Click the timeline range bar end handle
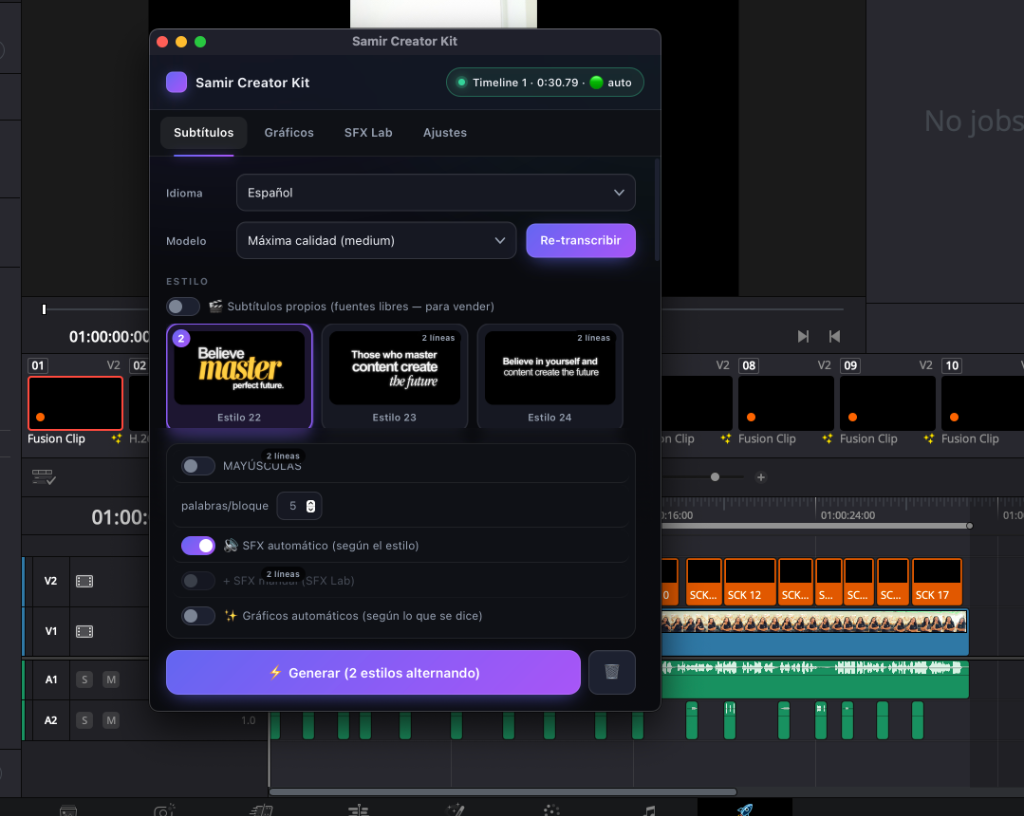 click(x=969, y=526)
